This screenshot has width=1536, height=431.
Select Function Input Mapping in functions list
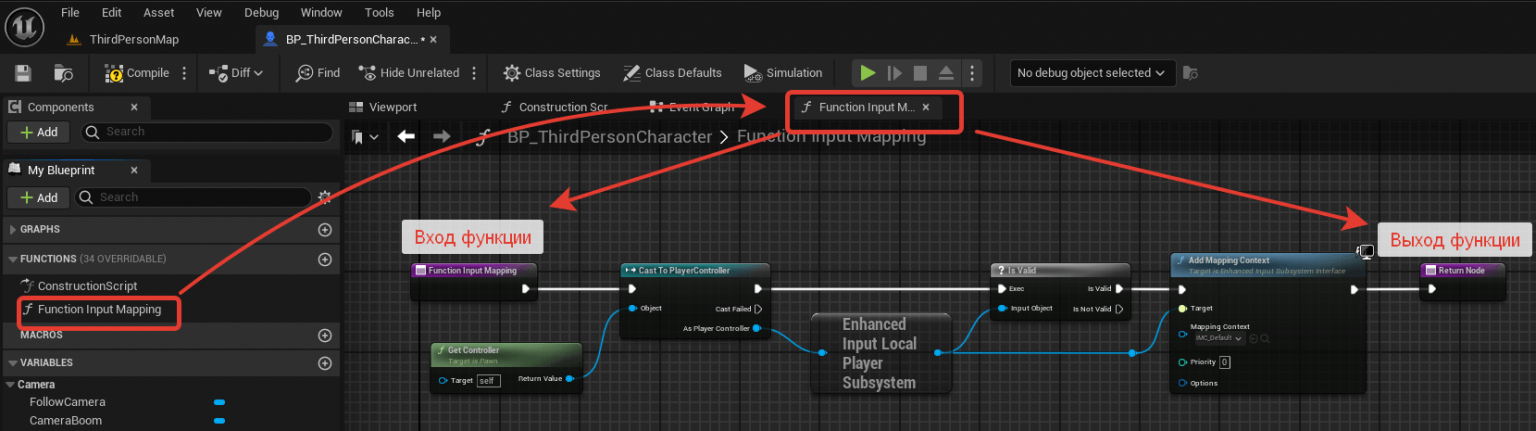pyautogui.click(x=99, y=309)
